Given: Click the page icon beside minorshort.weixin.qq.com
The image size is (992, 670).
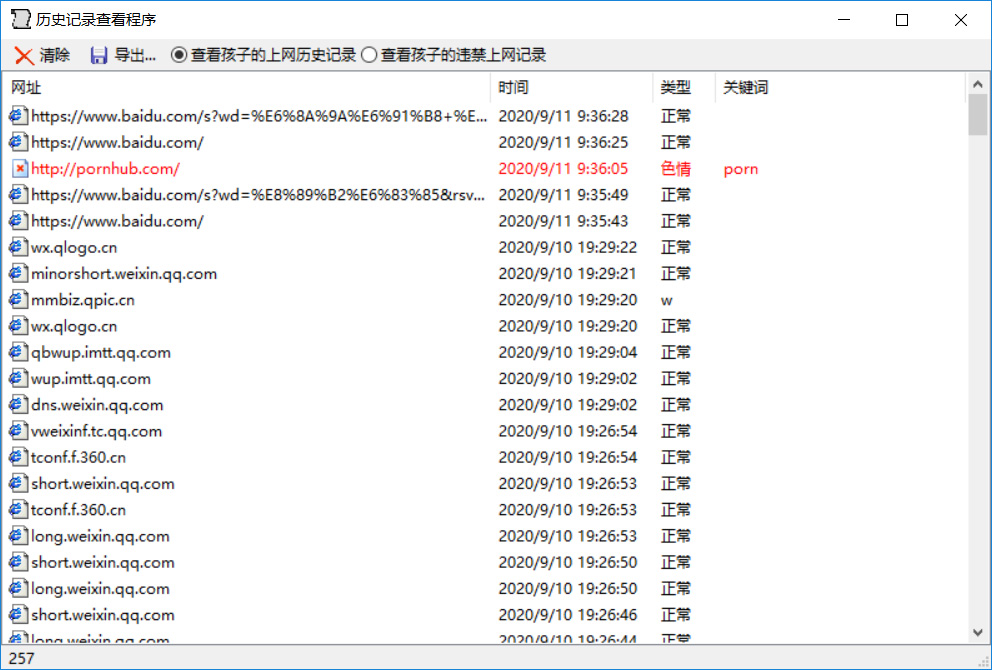Looking at the screenshot, I should coord(18,274).
